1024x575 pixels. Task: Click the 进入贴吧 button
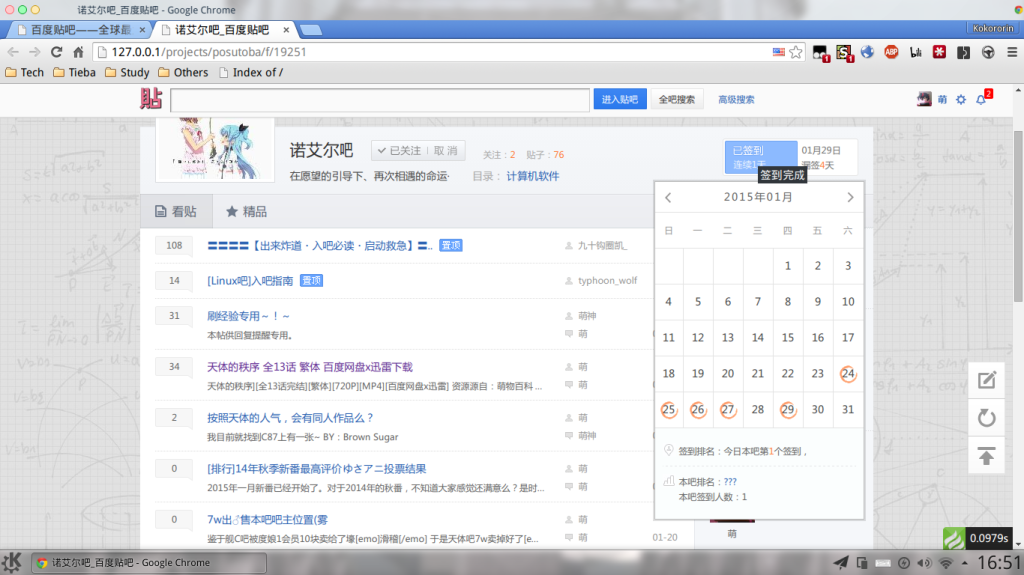(620, 99)
